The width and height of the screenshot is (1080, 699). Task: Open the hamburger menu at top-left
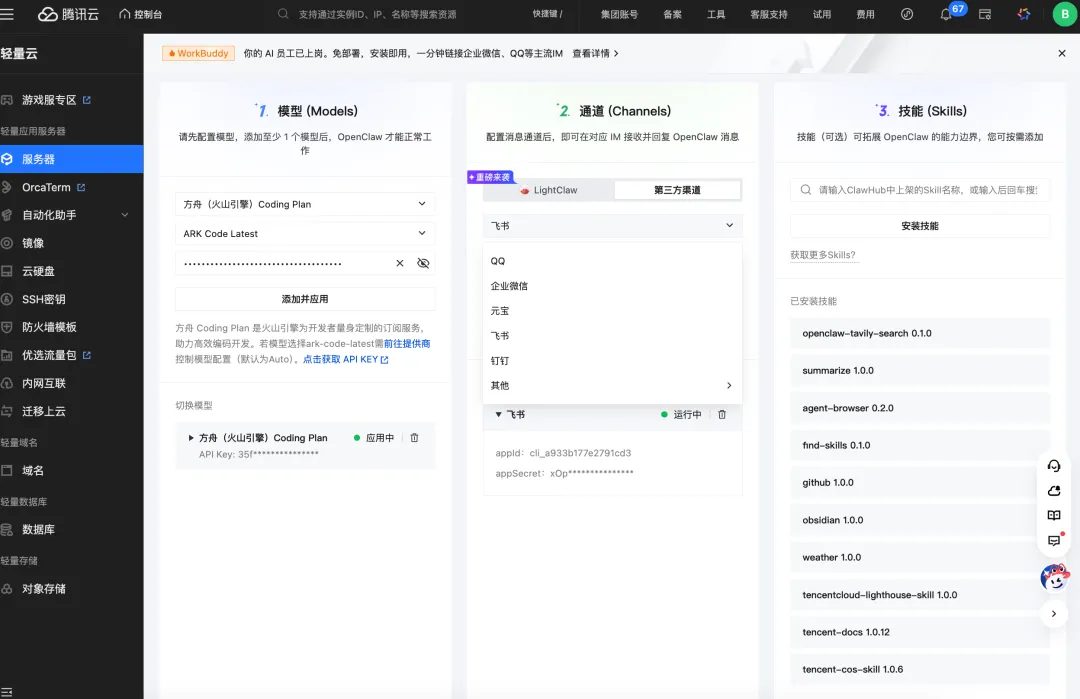[7, 14]
